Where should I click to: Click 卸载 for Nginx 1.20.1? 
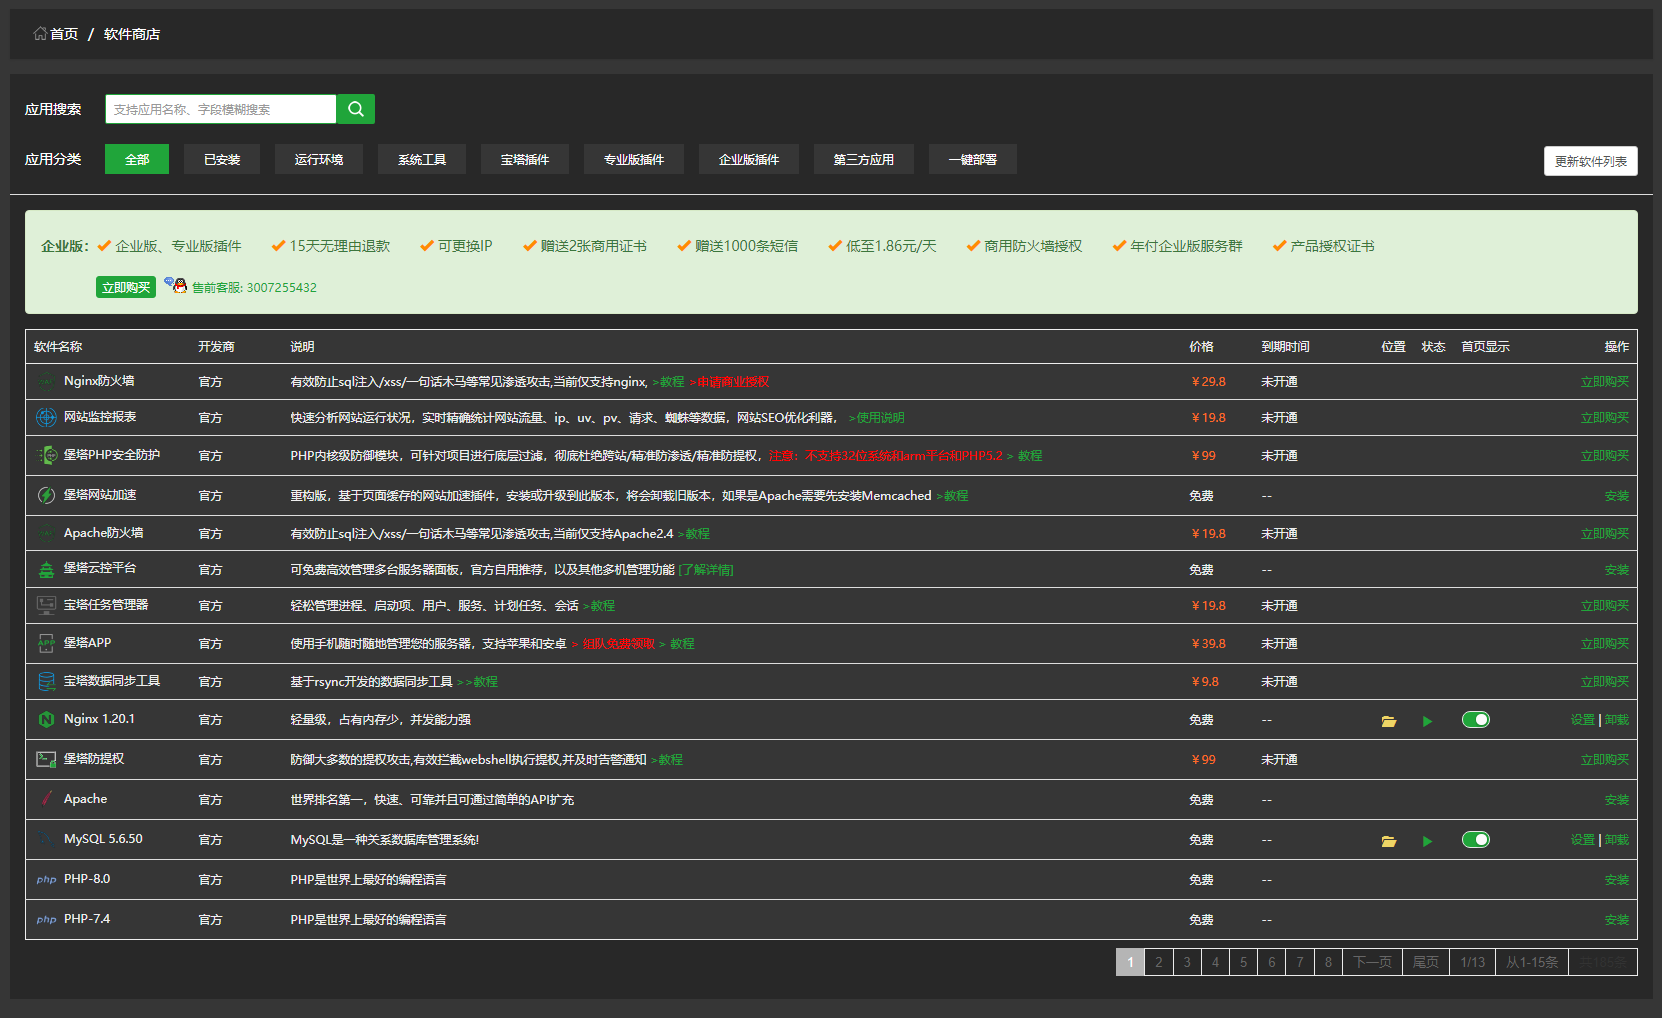[x=1617, y=719]
